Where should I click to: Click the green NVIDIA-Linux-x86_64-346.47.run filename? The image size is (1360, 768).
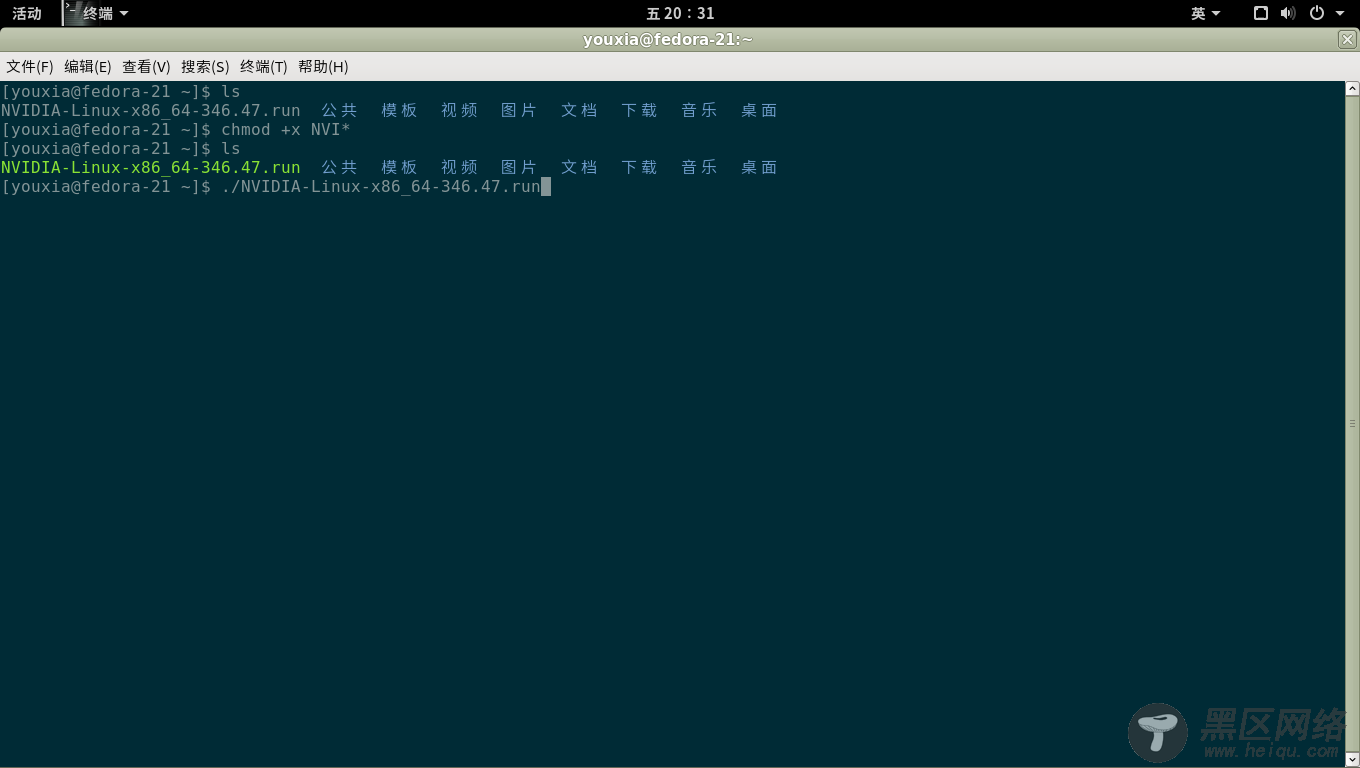coord(150,167)
